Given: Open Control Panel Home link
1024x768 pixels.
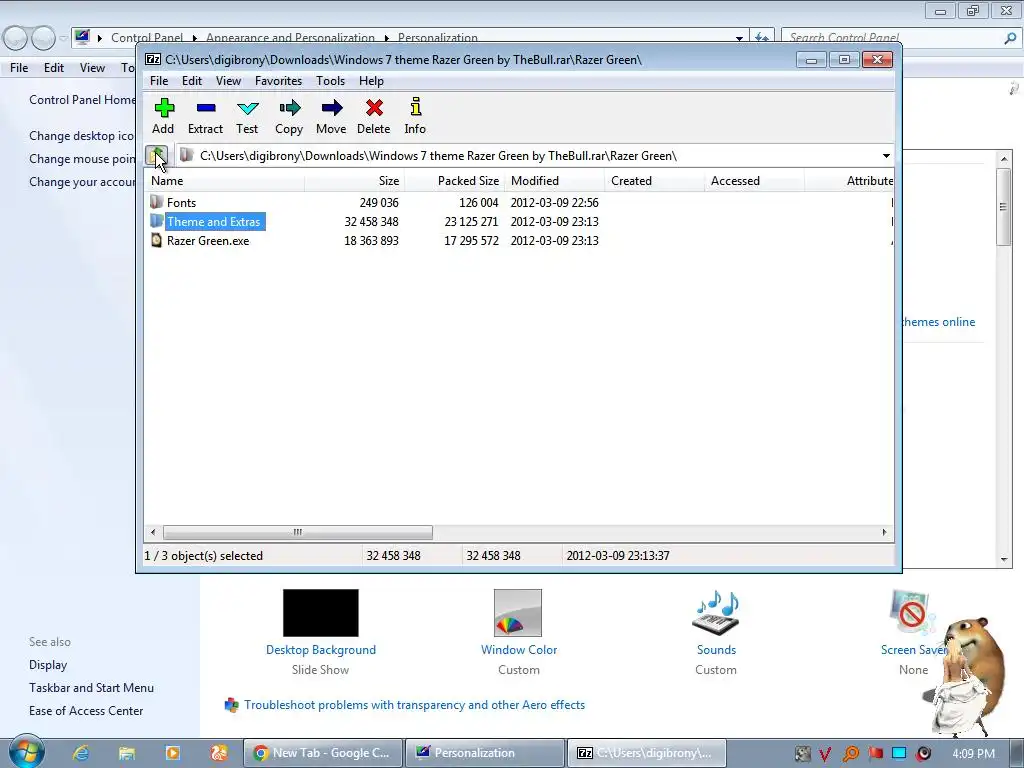Looking at the screenshot, I should (x=82, y=100).
